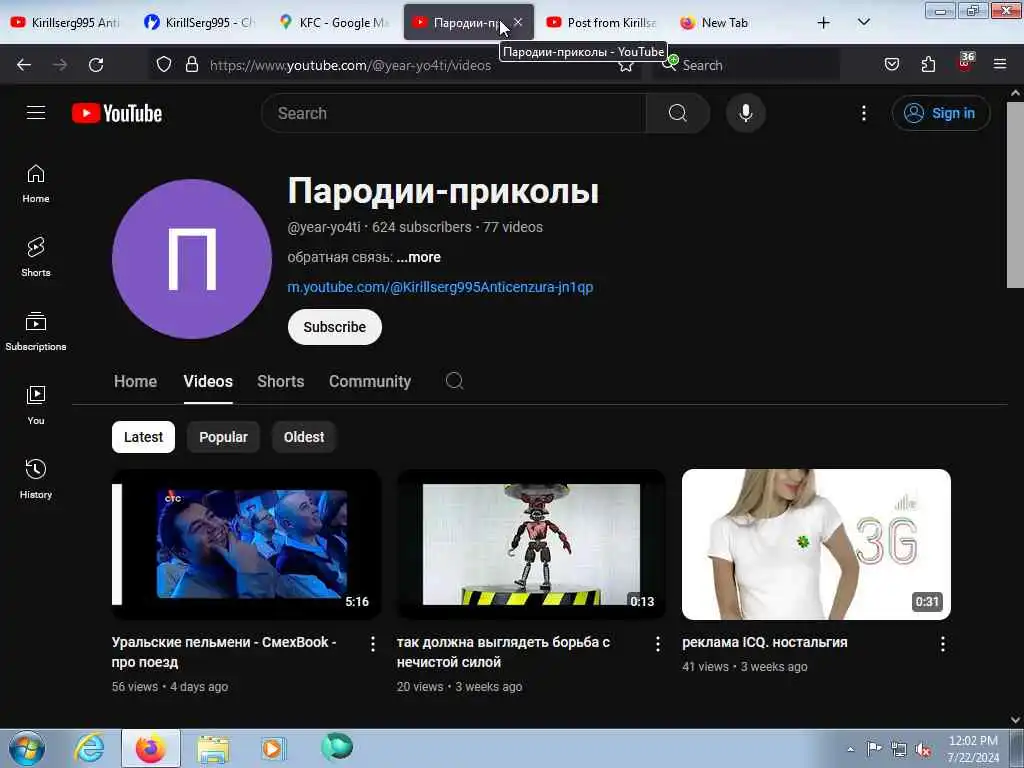List all tabs dropdown arrow
This screenshot has width=1024, height=768.
pyautogui.click(x=863, y=22)
